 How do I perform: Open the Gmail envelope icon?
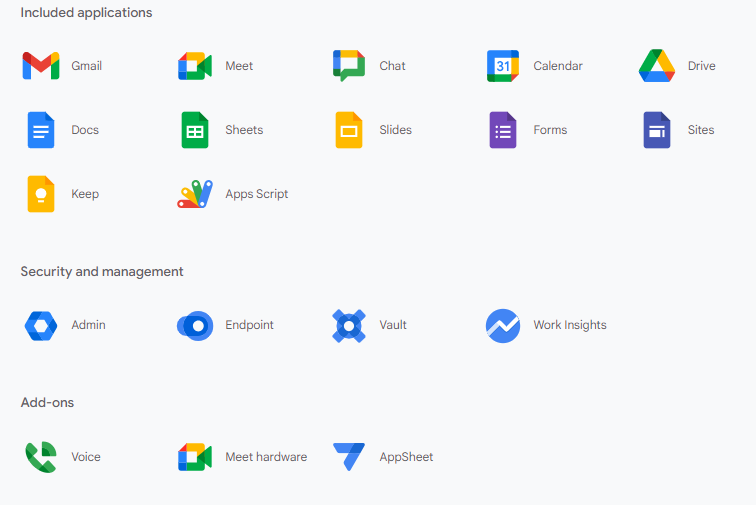coord(41,66)
